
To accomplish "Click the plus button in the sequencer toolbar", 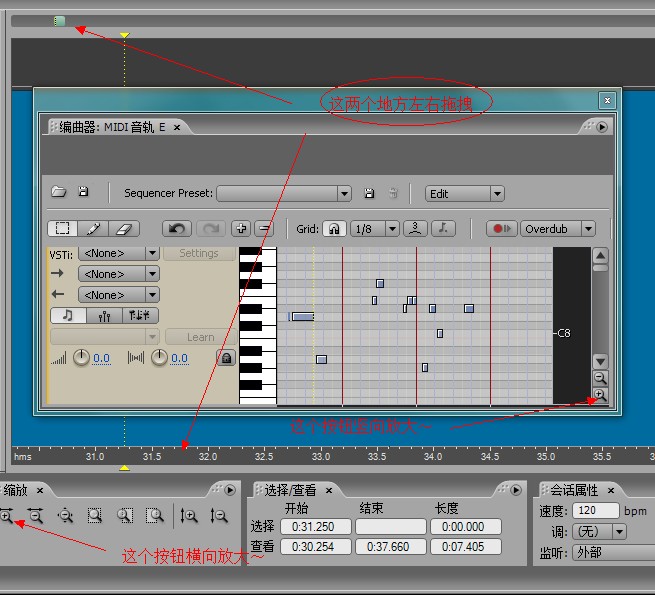I will click(x=241, y=229).
